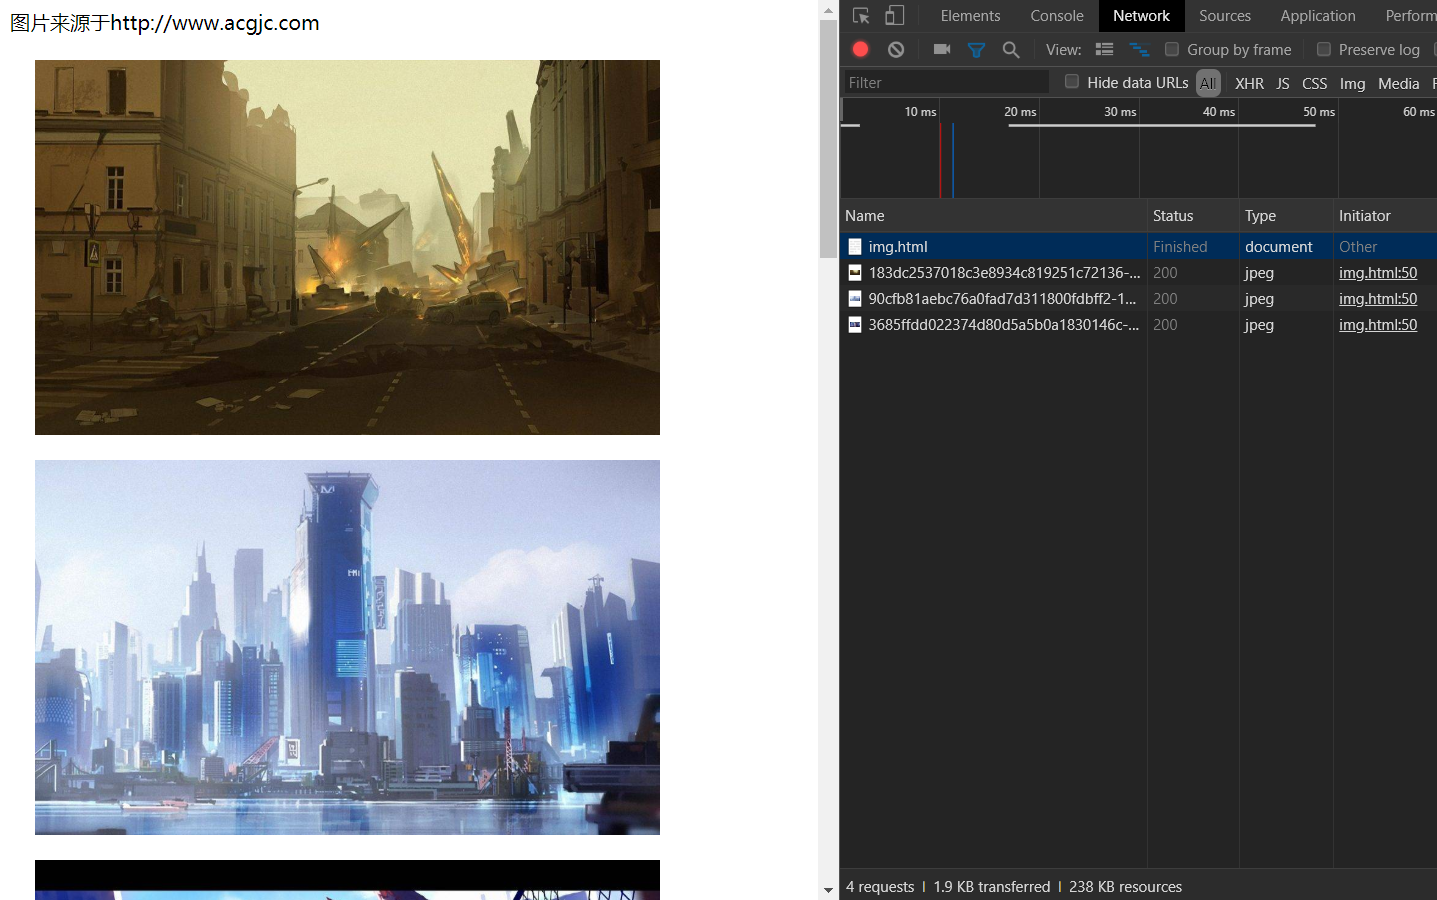The height and width of the screenshot is (900, 1437).
Task: Filter requests by Img
Action: click(x=1352, y=83)
